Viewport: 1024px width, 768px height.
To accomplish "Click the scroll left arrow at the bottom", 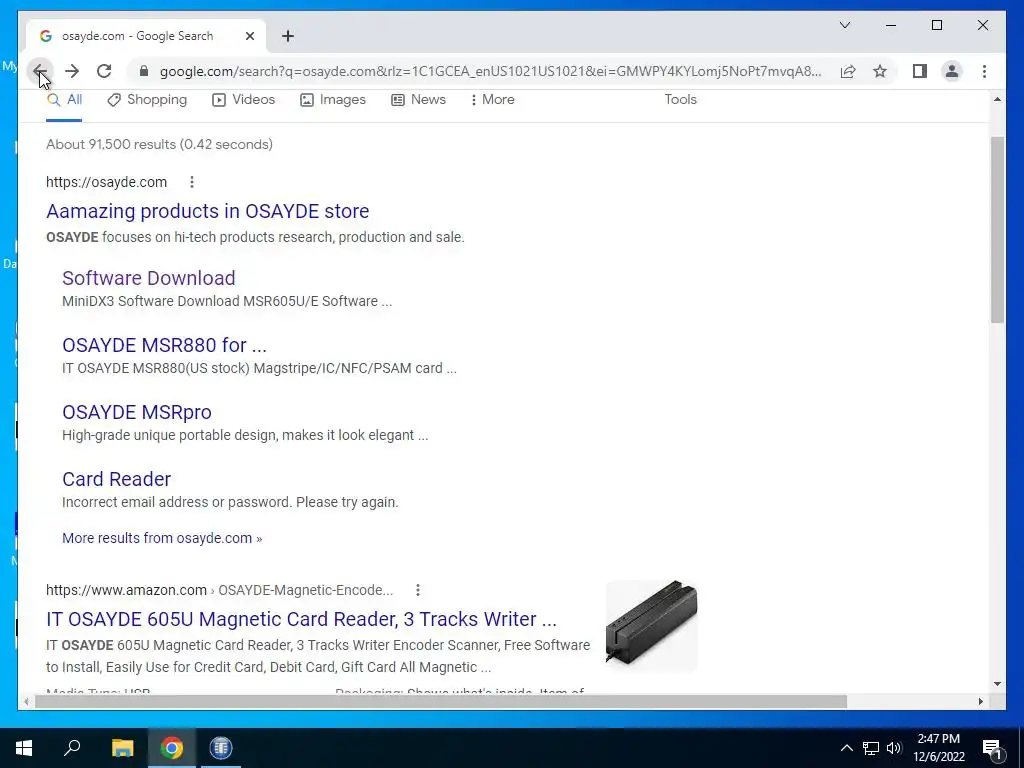I will tap(26, 701).
